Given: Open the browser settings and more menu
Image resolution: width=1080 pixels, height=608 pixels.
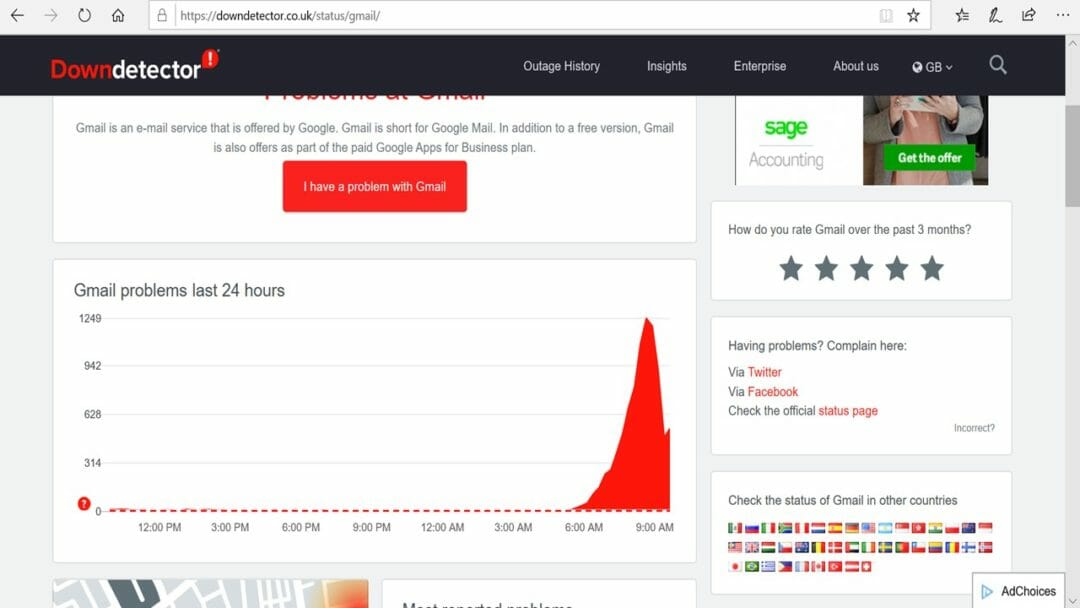Looking at the screenshot, I should pyautogui.click(x=1063, y=15).
